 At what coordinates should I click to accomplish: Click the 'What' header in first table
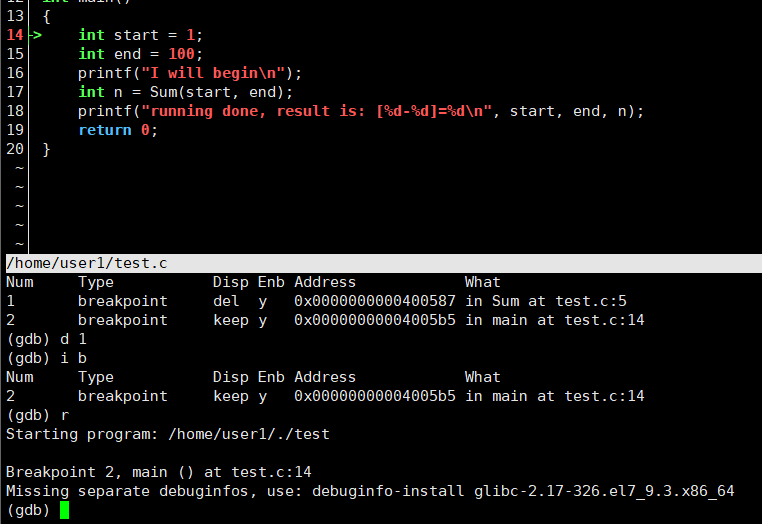(483, 282)
